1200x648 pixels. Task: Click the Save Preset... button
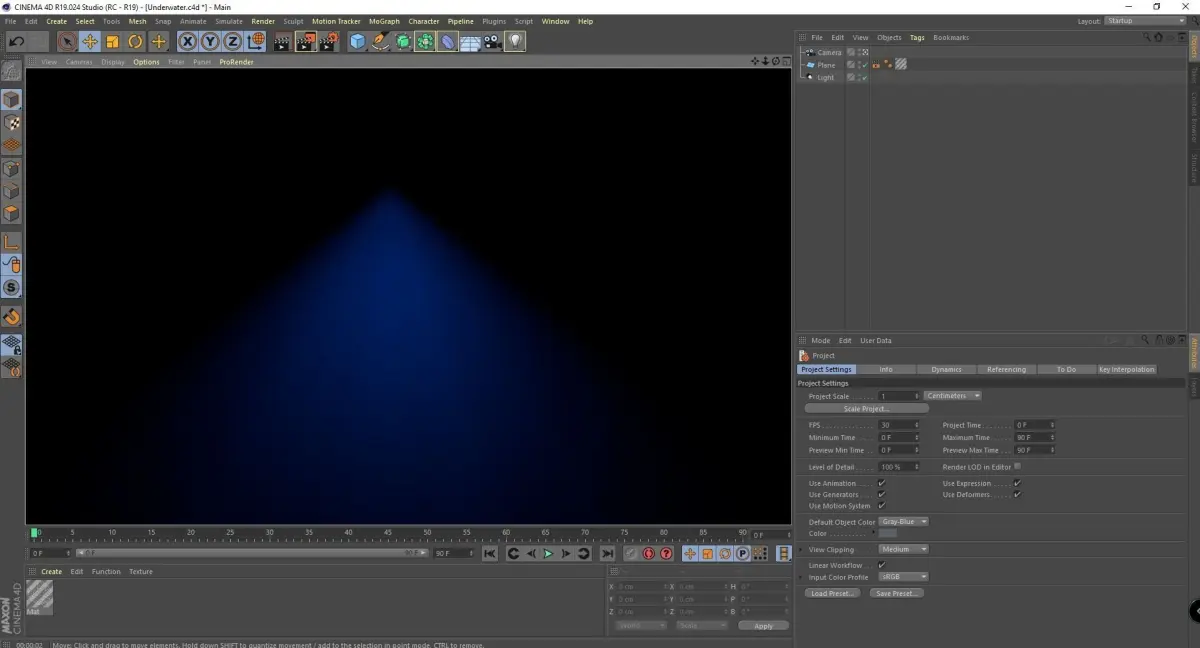pyautogui.click(x=896, y=593)
